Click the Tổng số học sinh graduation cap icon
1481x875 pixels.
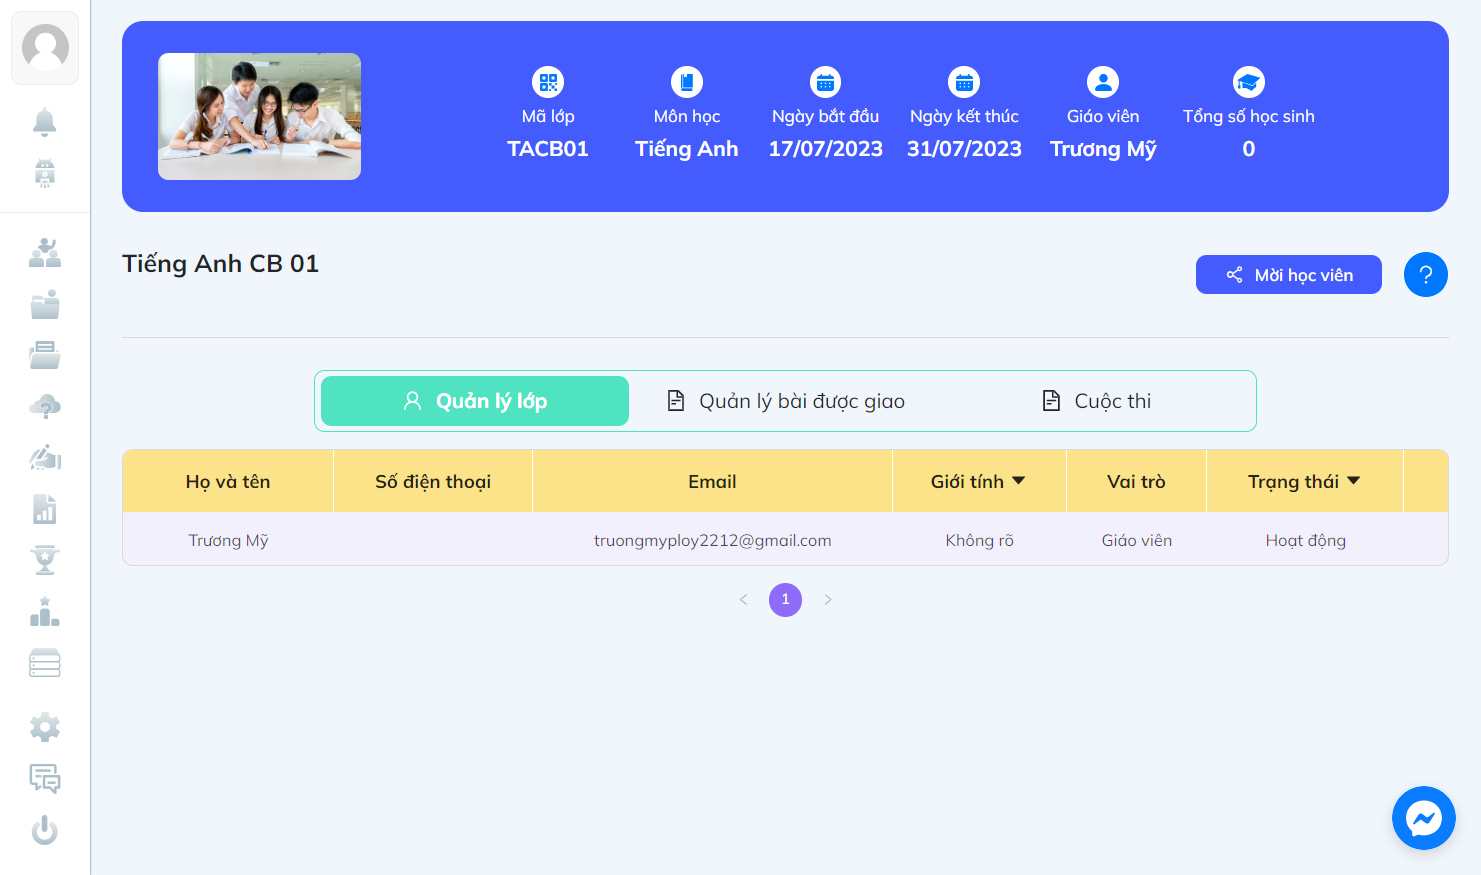[1249, 82]
